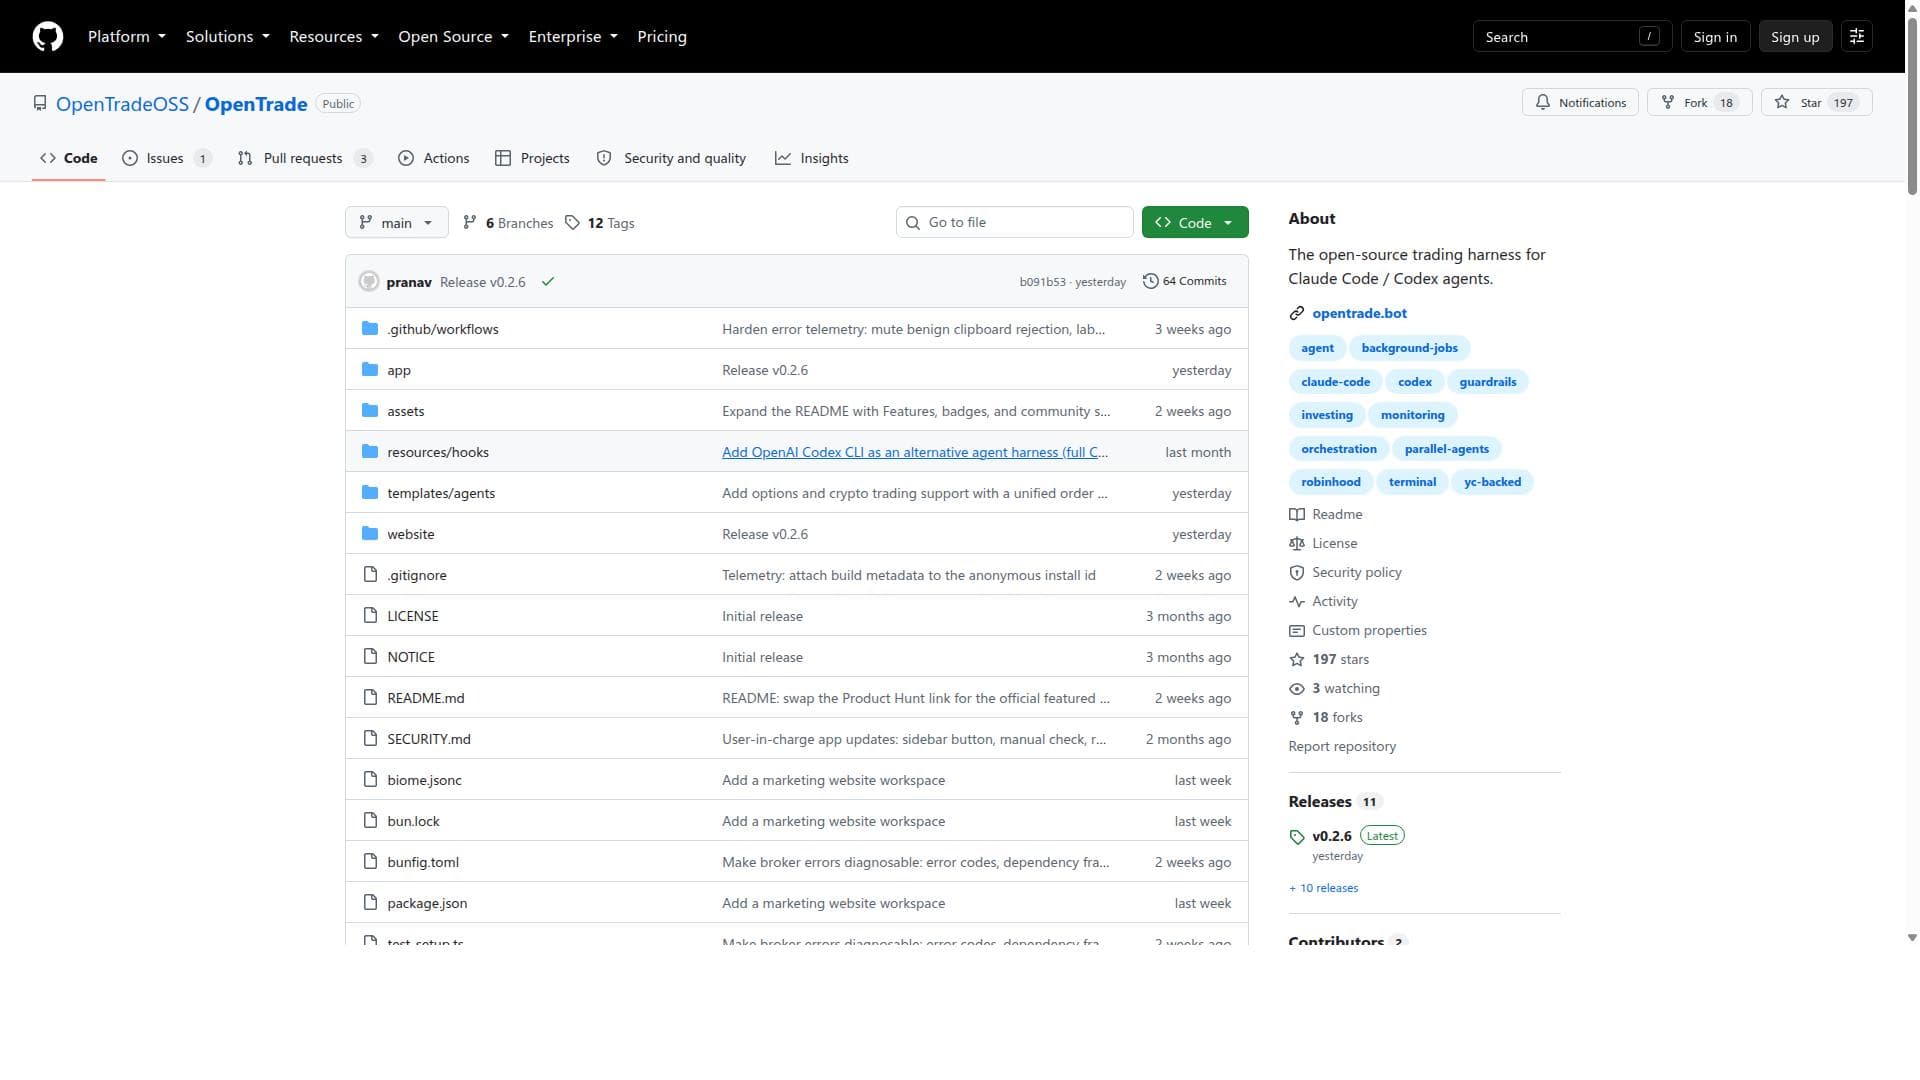
Task: Open the opentrade.bot website link
Action: pyautogui.click(x=1359, y=314)
